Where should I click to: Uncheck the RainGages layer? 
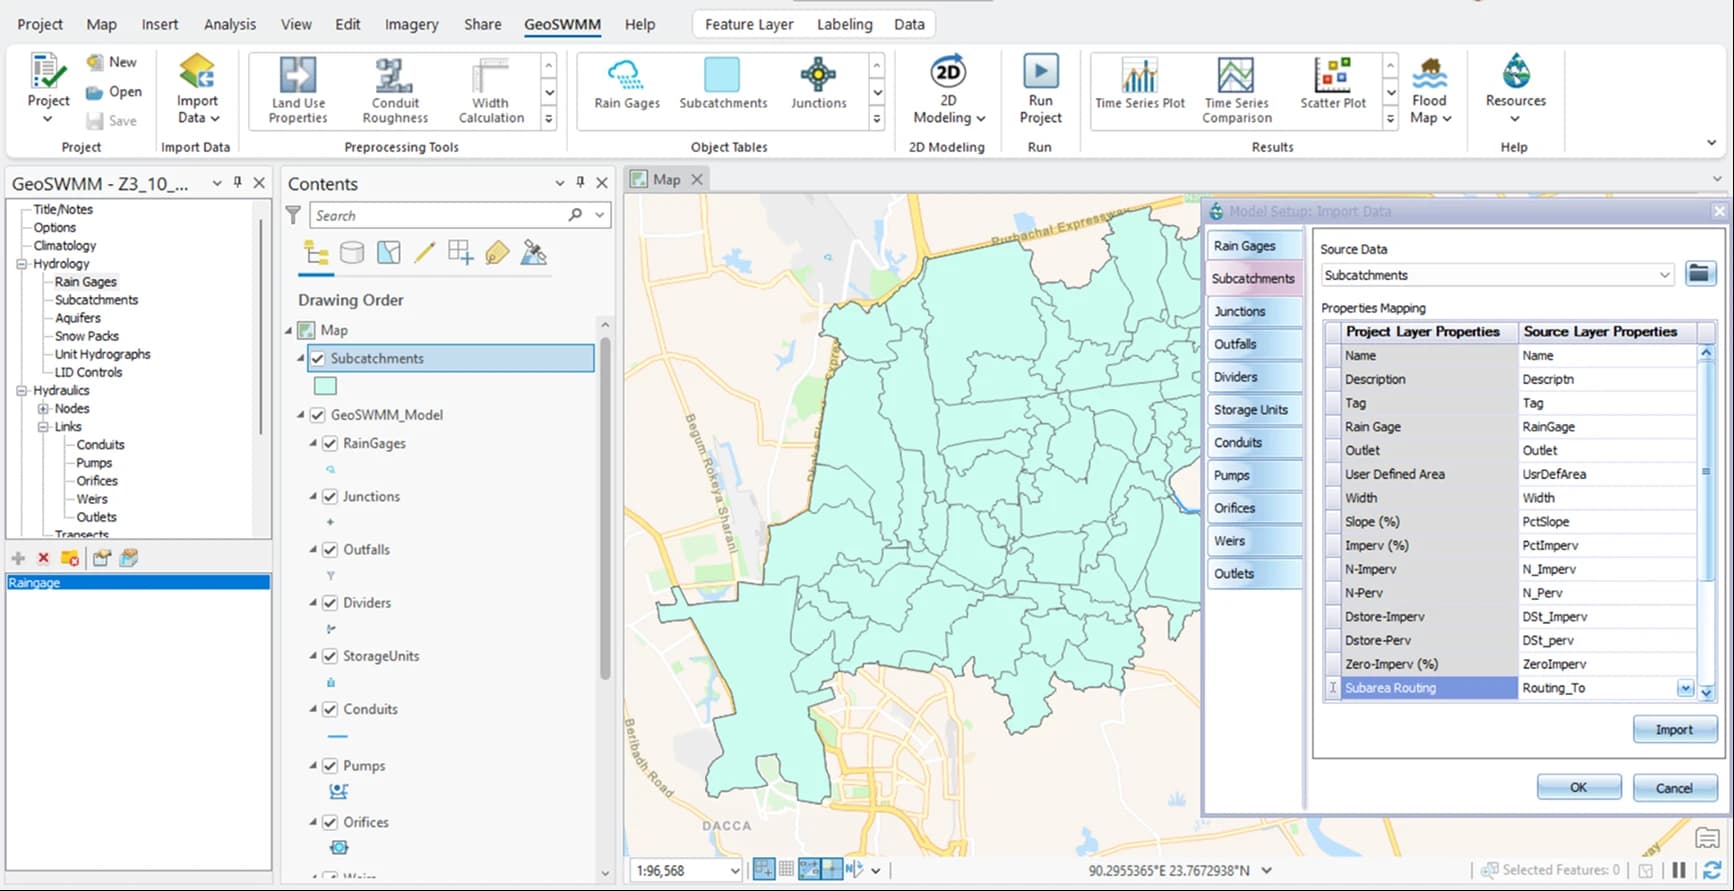(330, 443)
